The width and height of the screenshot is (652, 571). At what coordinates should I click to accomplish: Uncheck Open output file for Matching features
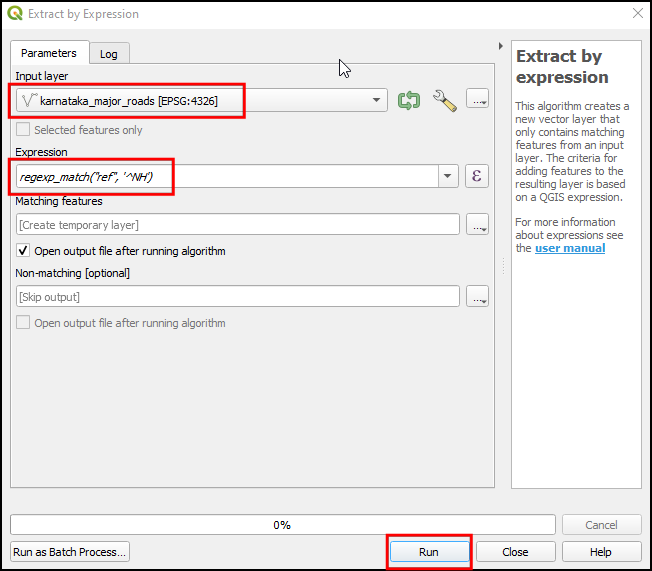[x=23, y=251]
